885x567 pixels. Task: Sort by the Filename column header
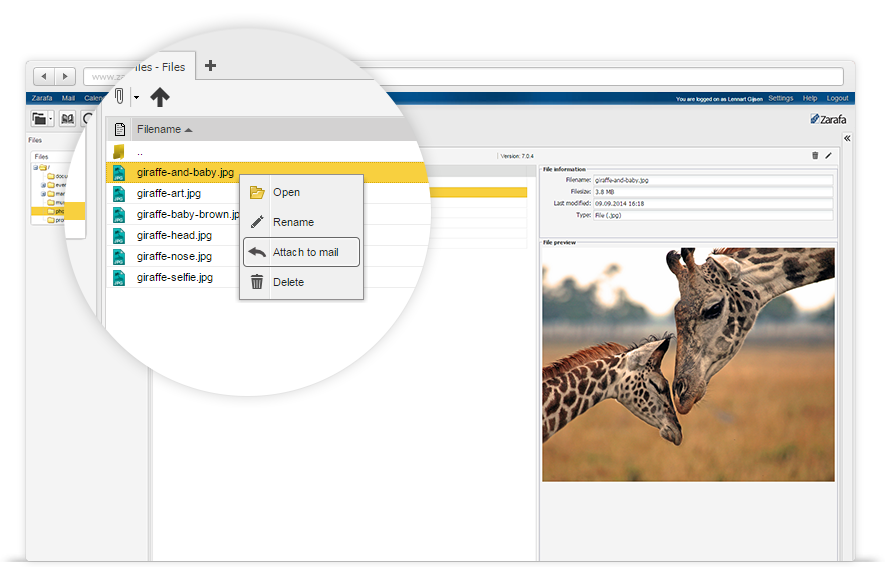pyautogui.click(x=164, y=129)
